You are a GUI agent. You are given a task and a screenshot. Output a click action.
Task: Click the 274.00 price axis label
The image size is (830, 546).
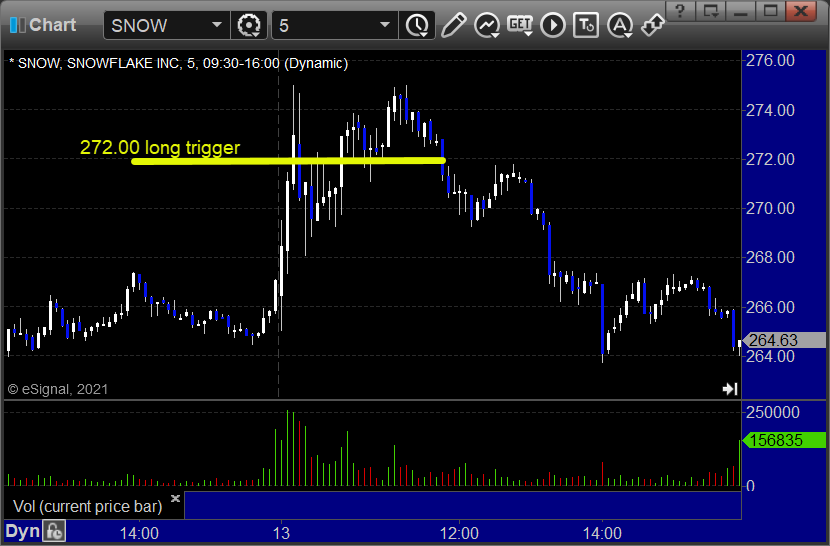tap(770, 110)
